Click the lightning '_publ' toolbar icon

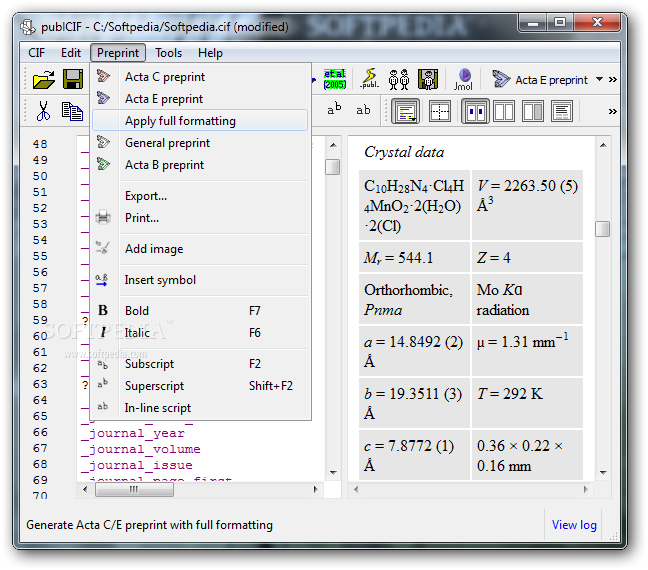(369, 79)
